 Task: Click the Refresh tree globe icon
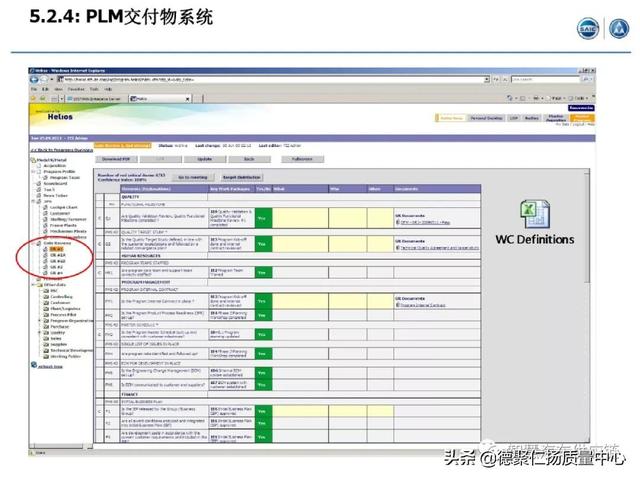click(34, 365)
